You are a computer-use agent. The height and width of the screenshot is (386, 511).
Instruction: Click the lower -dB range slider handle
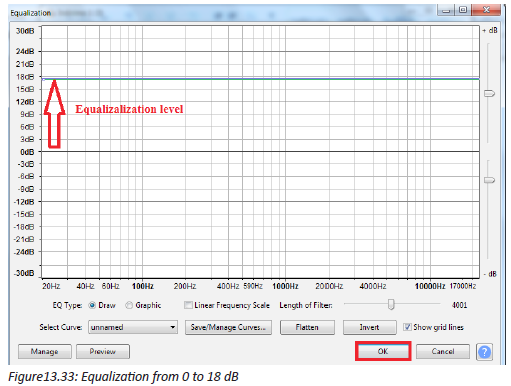[x=489, y=180]
